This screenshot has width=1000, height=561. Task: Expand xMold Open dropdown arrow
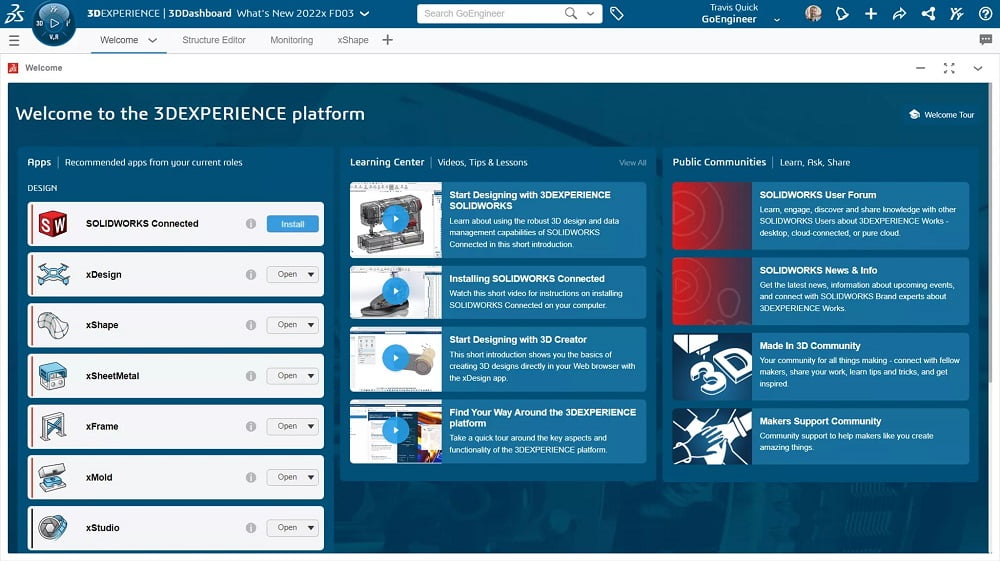click(x=311, y=477)
